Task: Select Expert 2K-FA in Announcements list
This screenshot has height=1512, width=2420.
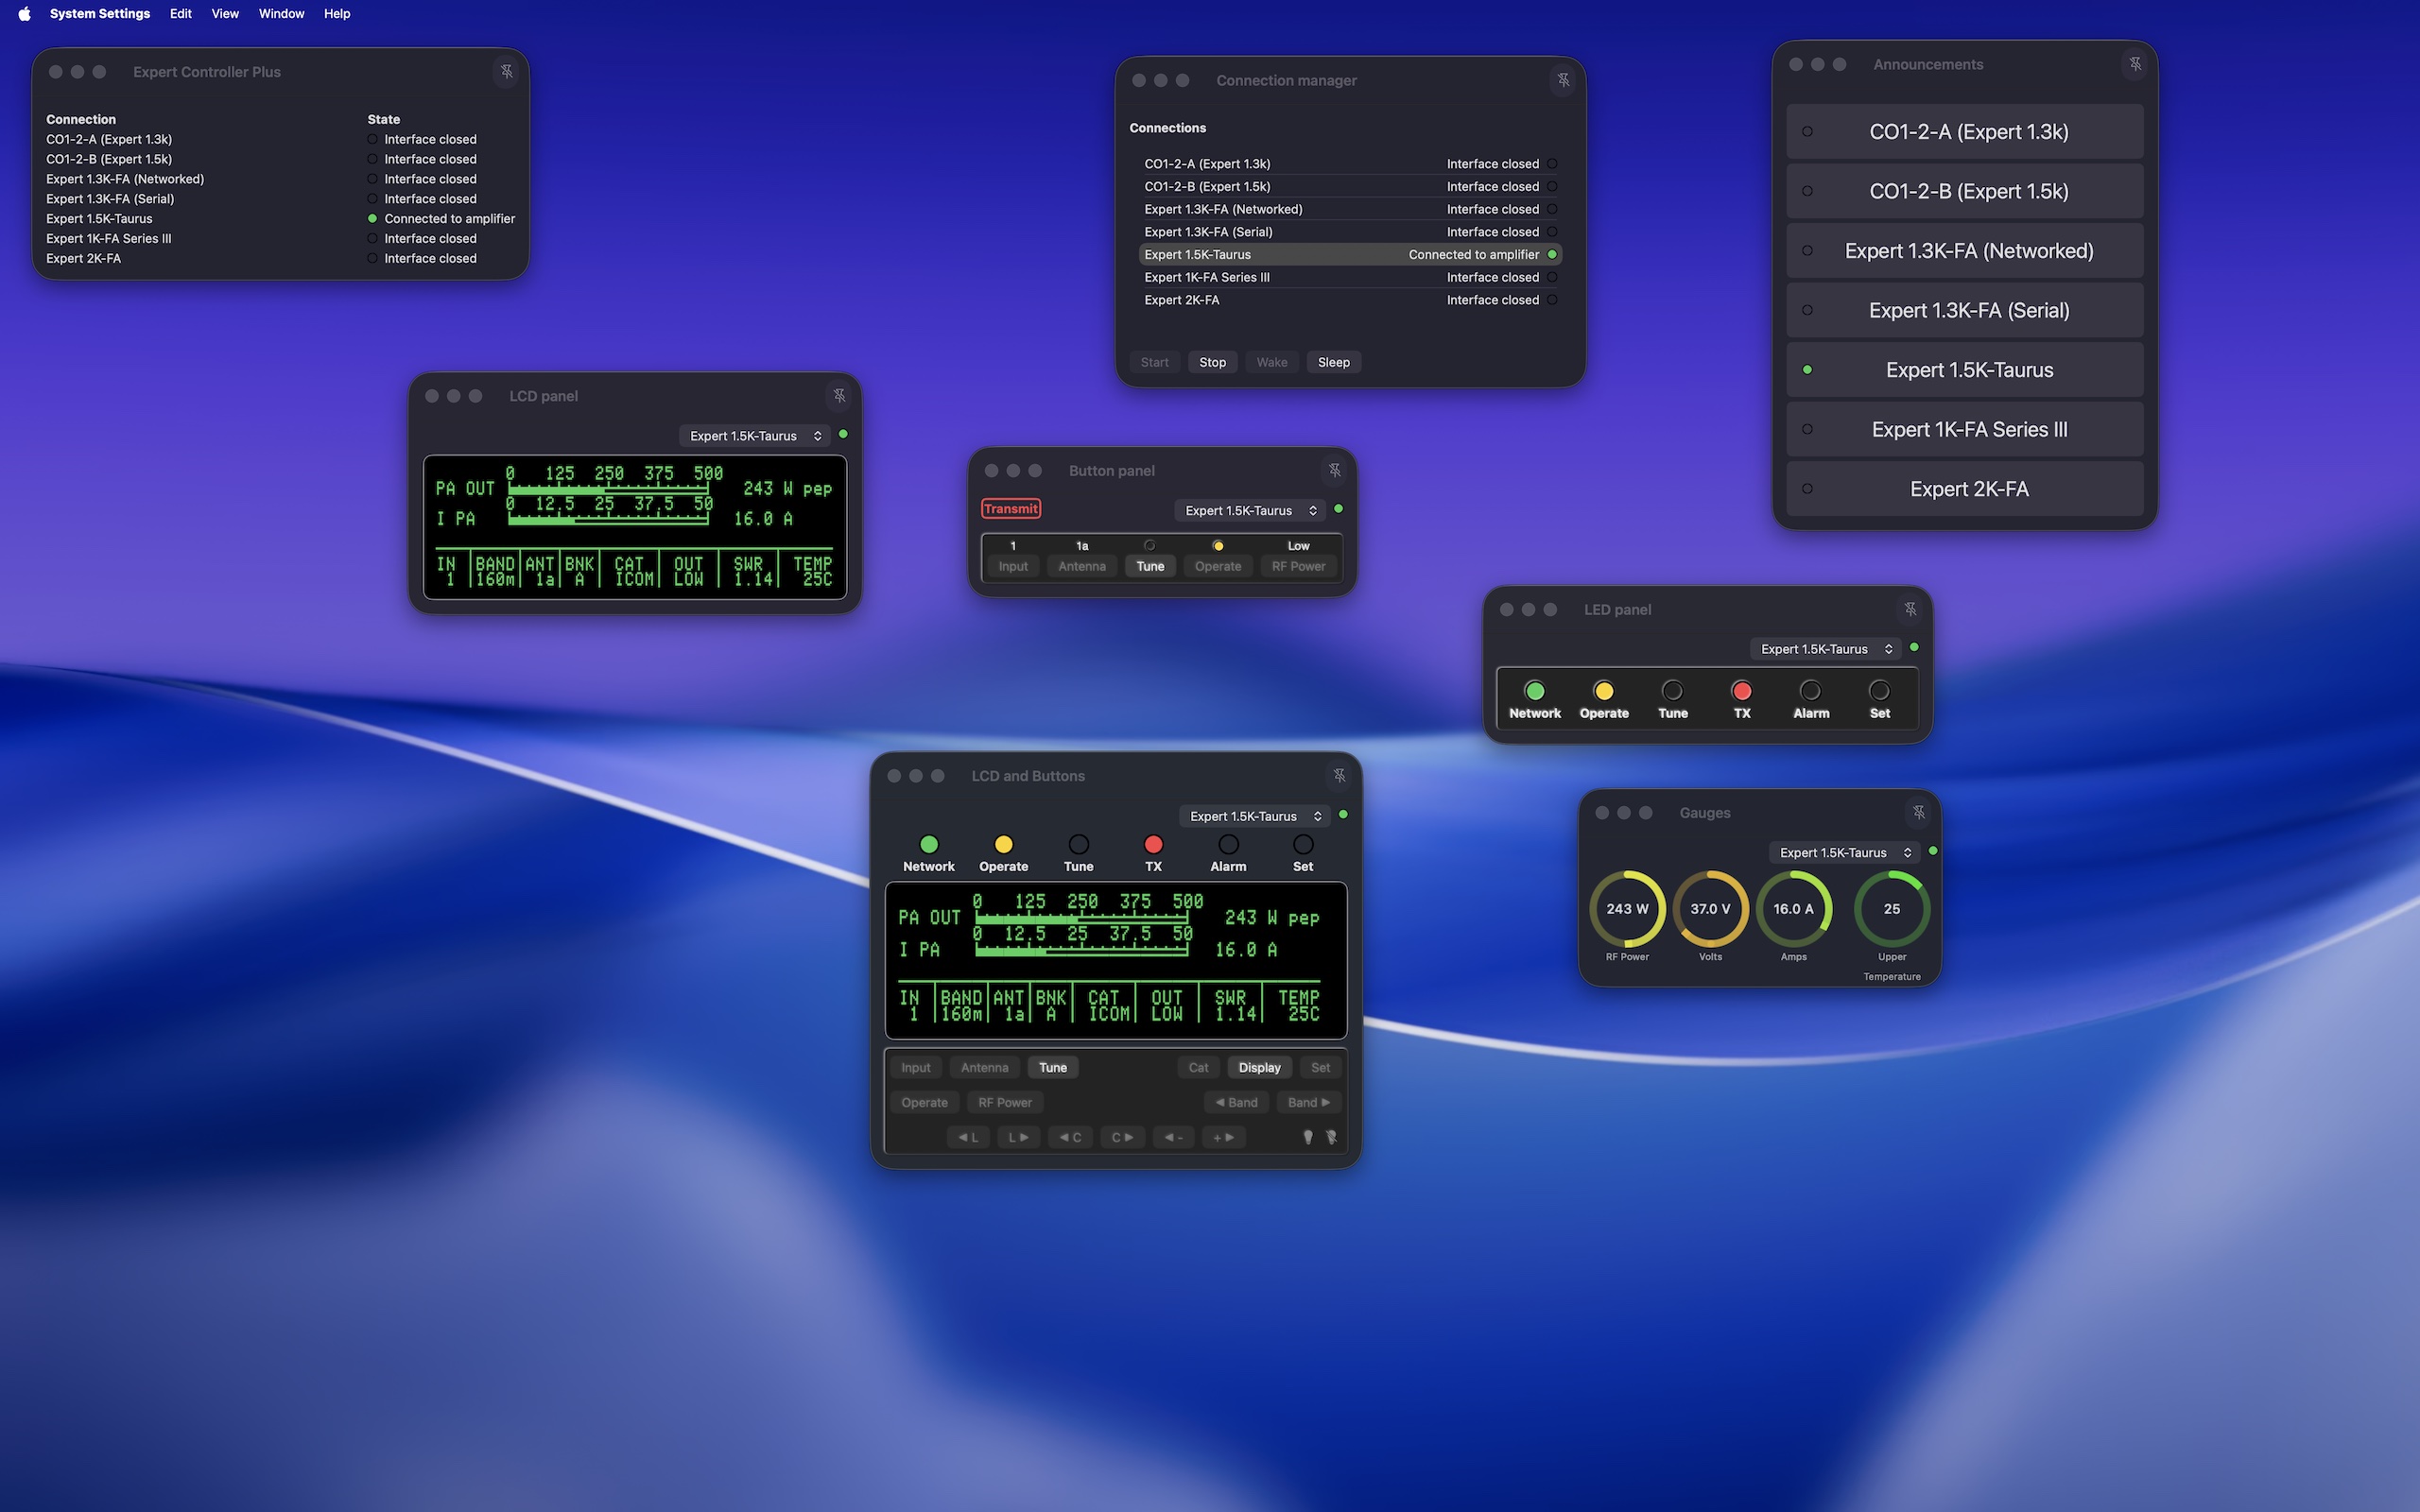Action: pos(1965,489)
